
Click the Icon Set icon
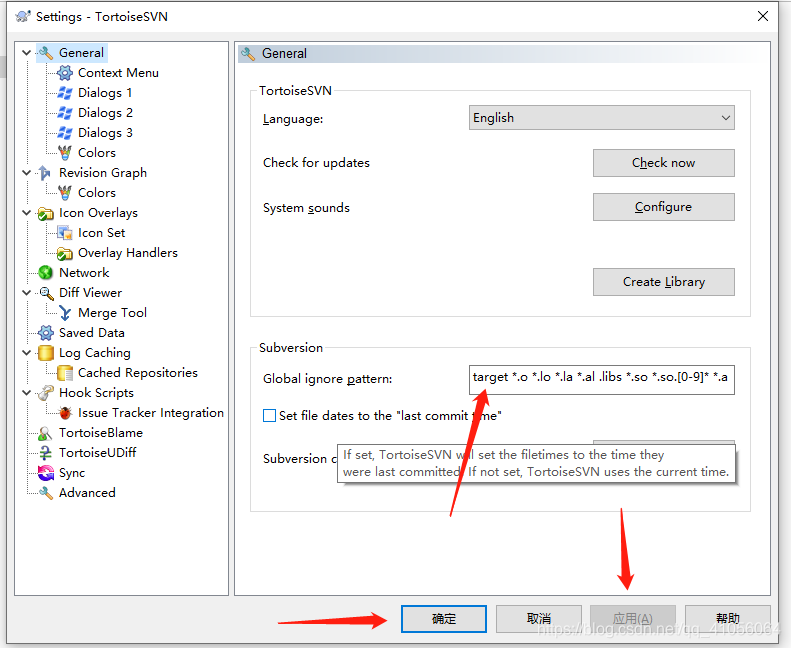[65, 233]
